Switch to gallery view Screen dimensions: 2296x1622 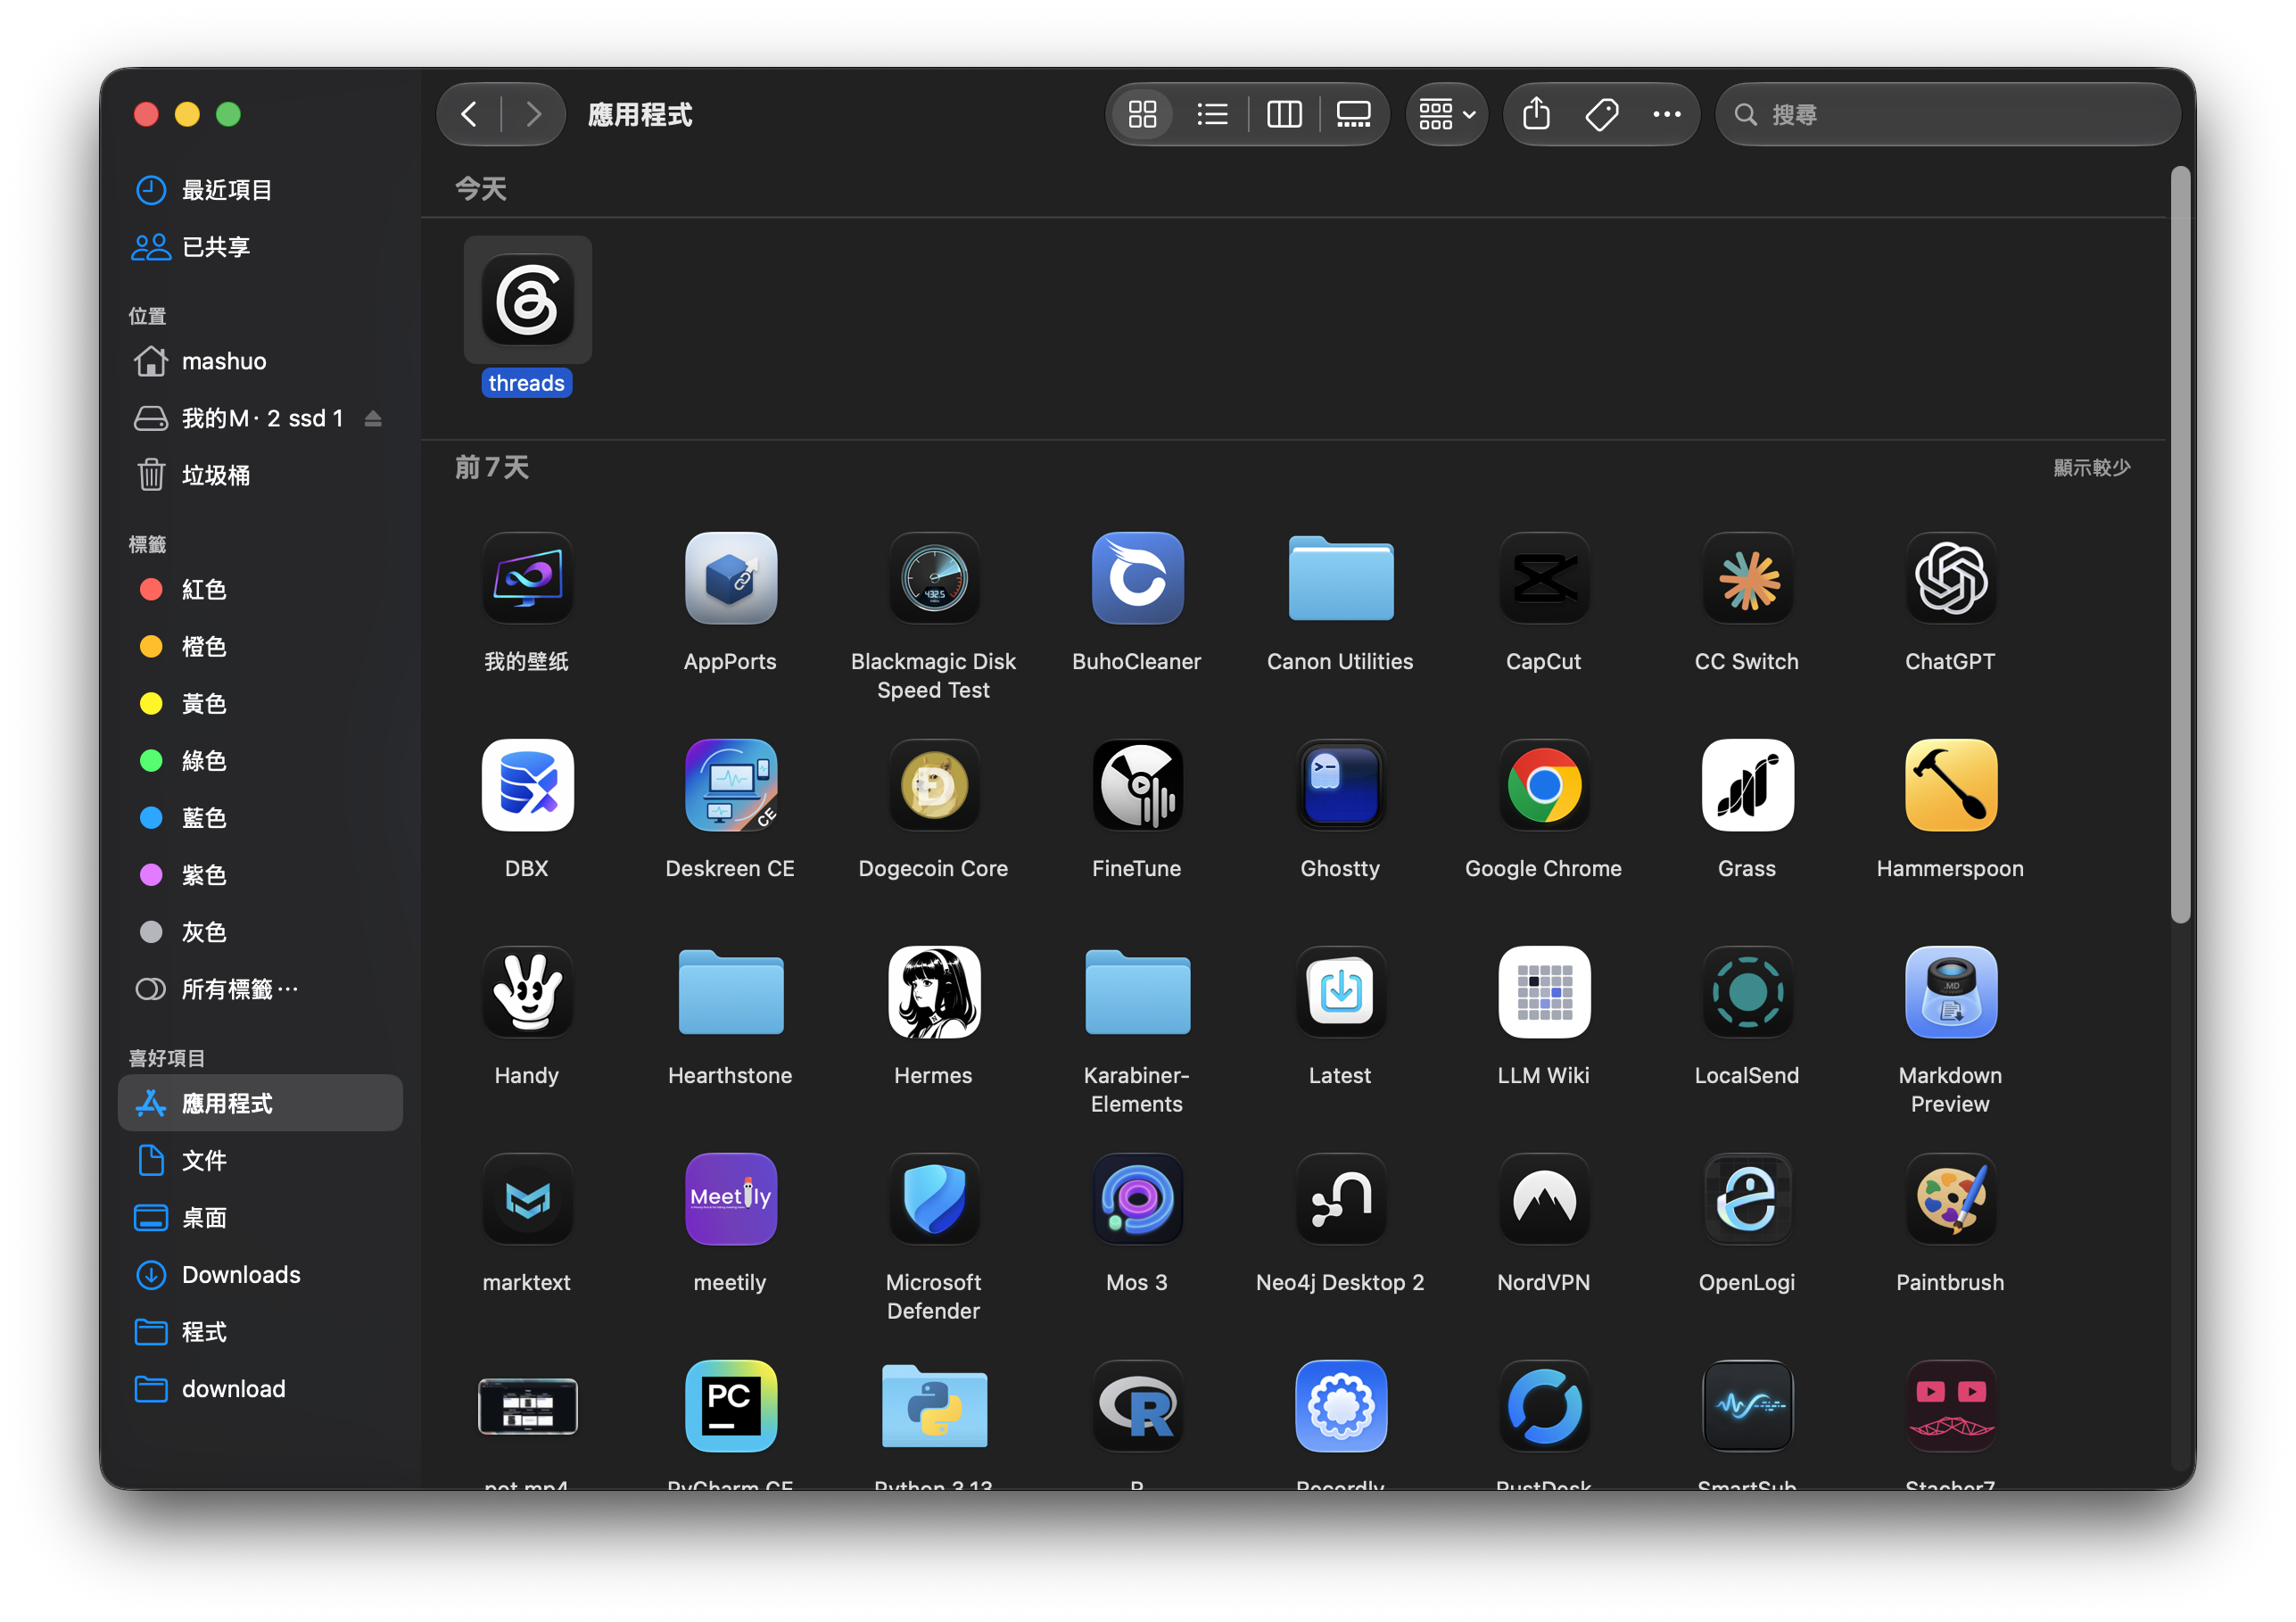[1353, 114]
